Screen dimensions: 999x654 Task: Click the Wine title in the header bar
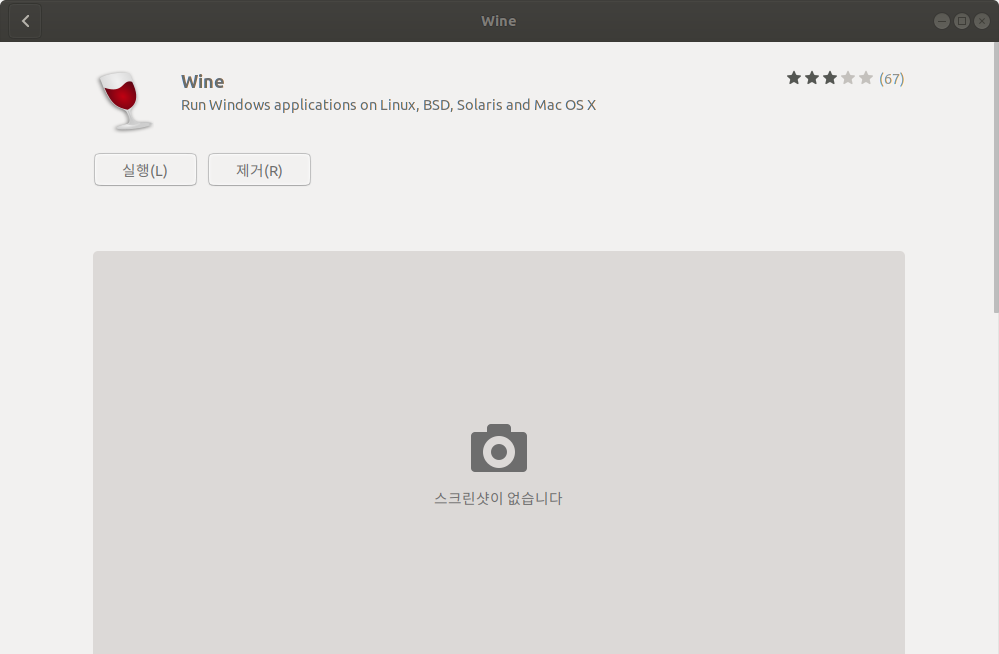click(499, 21)
